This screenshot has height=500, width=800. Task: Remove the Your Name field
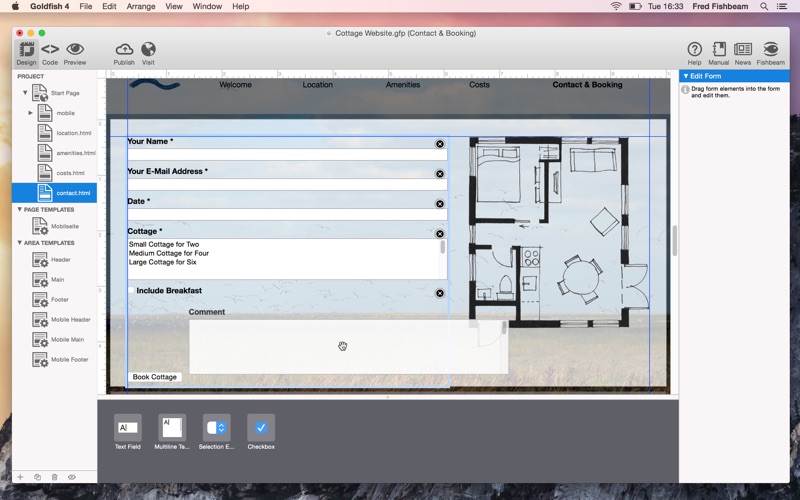click(x=440, y=144)
